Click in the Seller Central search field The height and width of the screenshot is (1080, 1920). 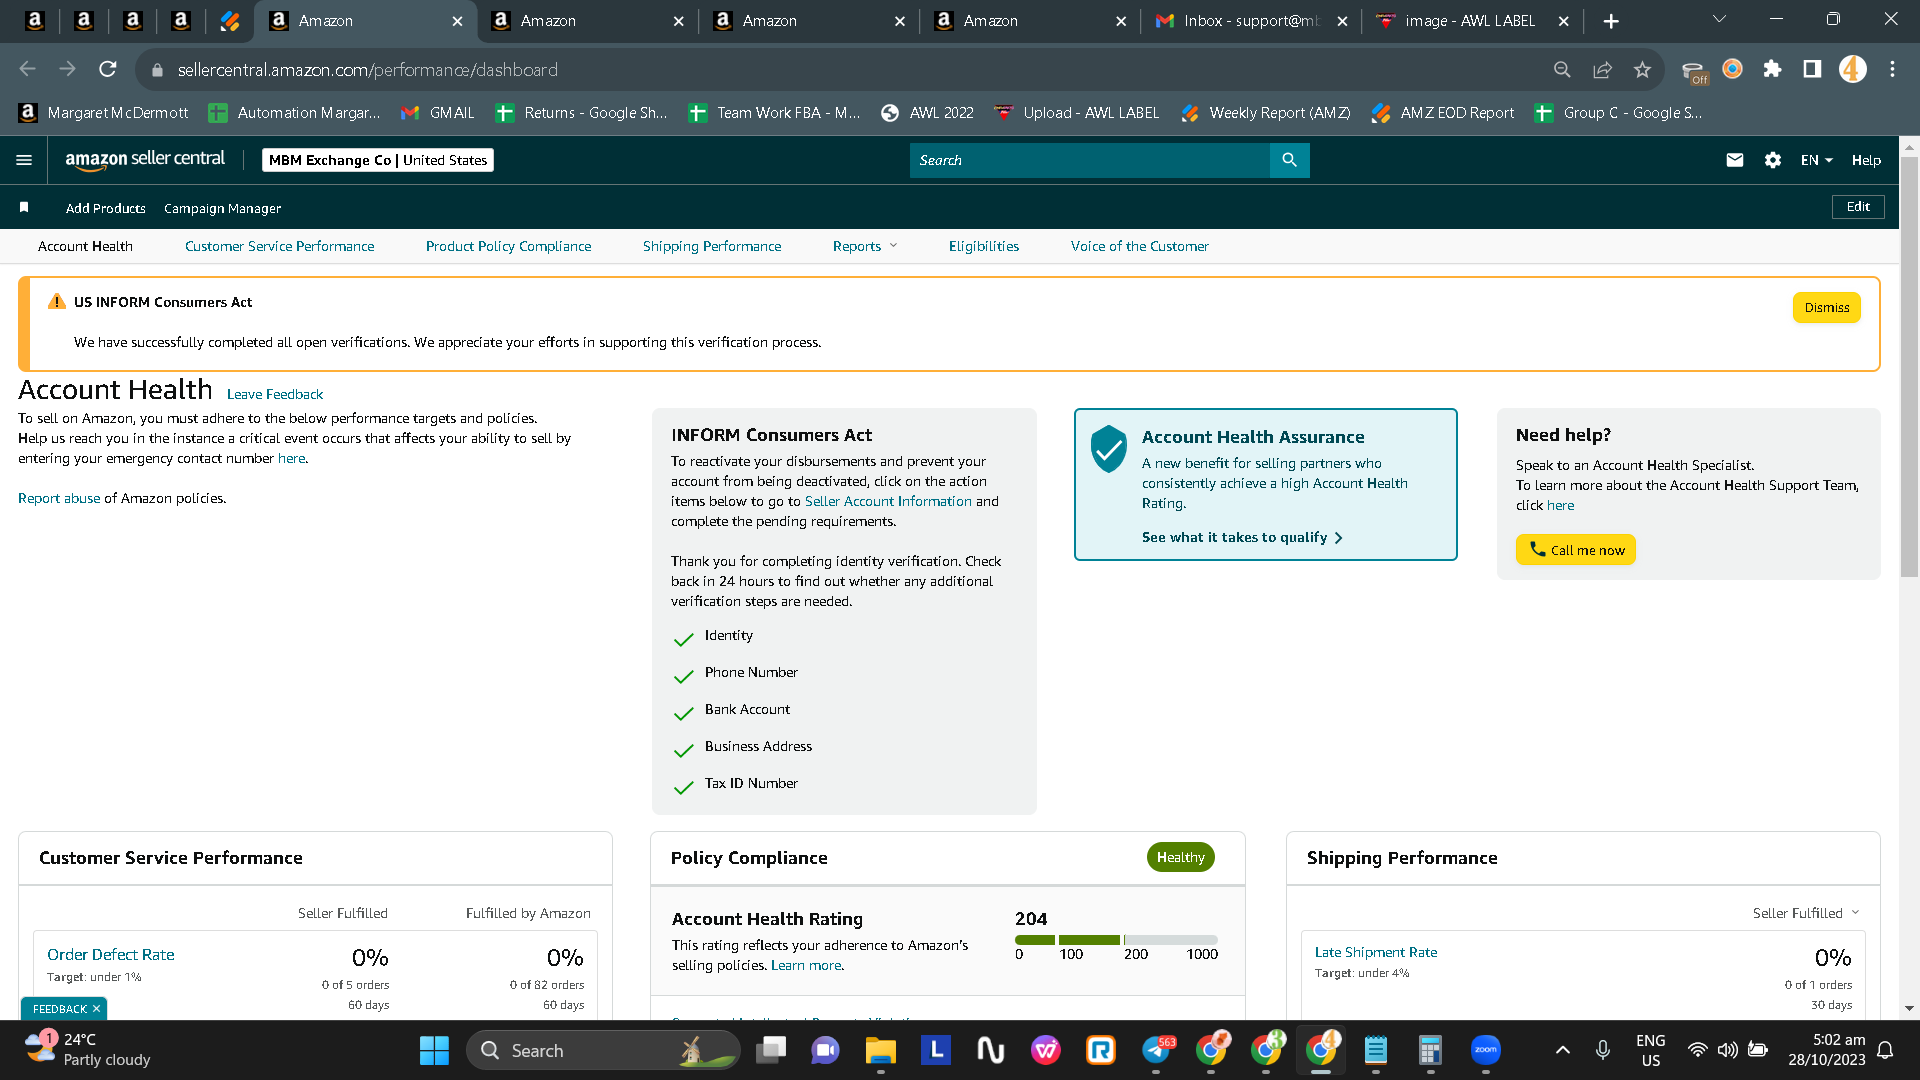(x=1089, y=160)
